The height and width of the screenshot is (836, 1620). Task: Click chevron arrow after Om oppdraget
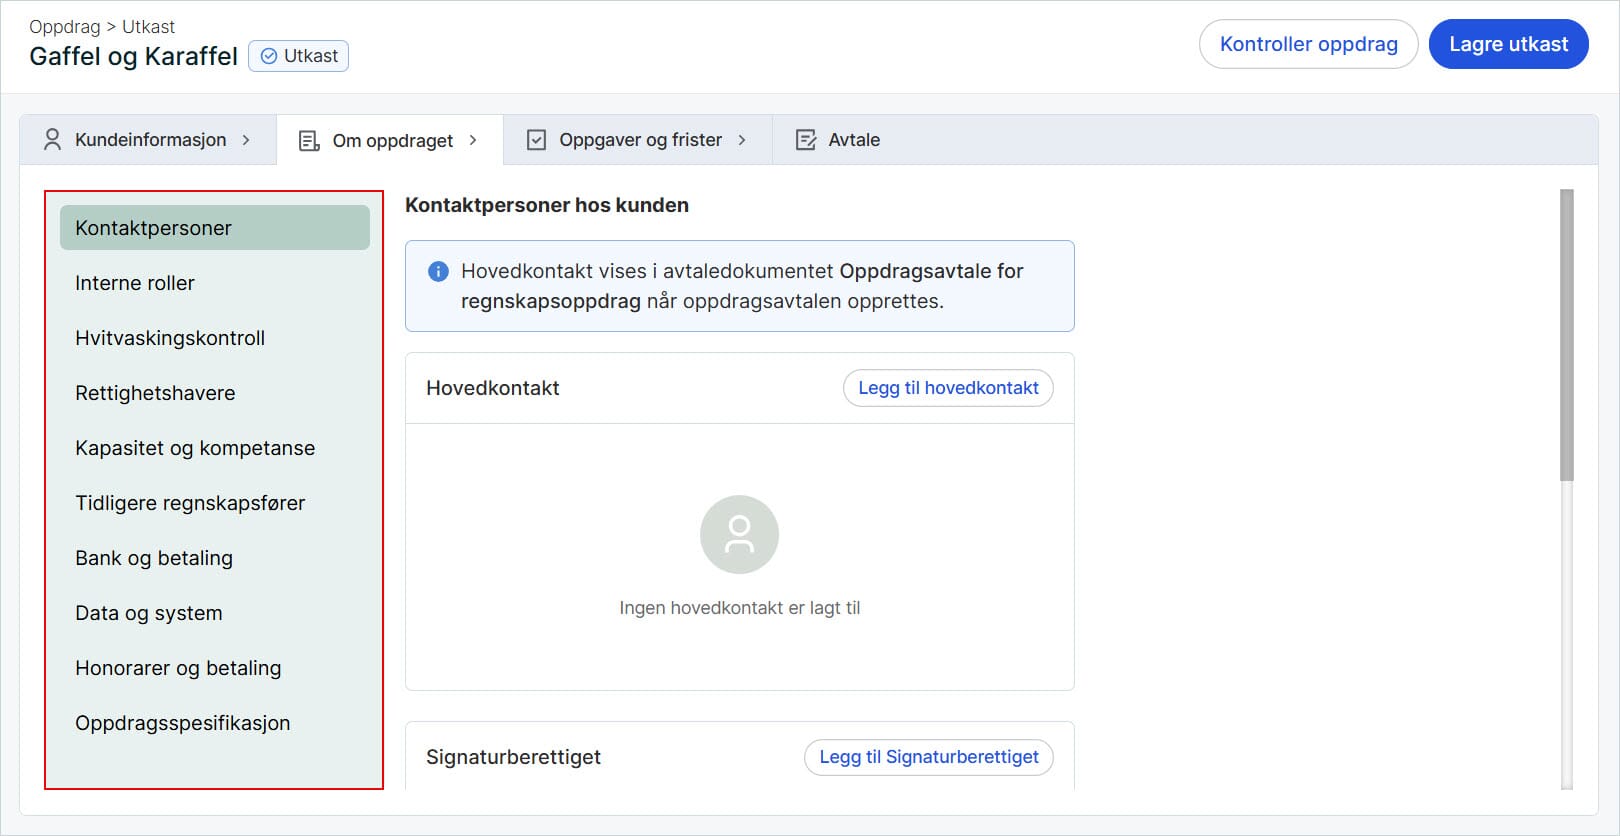click(x=473, y=140)
